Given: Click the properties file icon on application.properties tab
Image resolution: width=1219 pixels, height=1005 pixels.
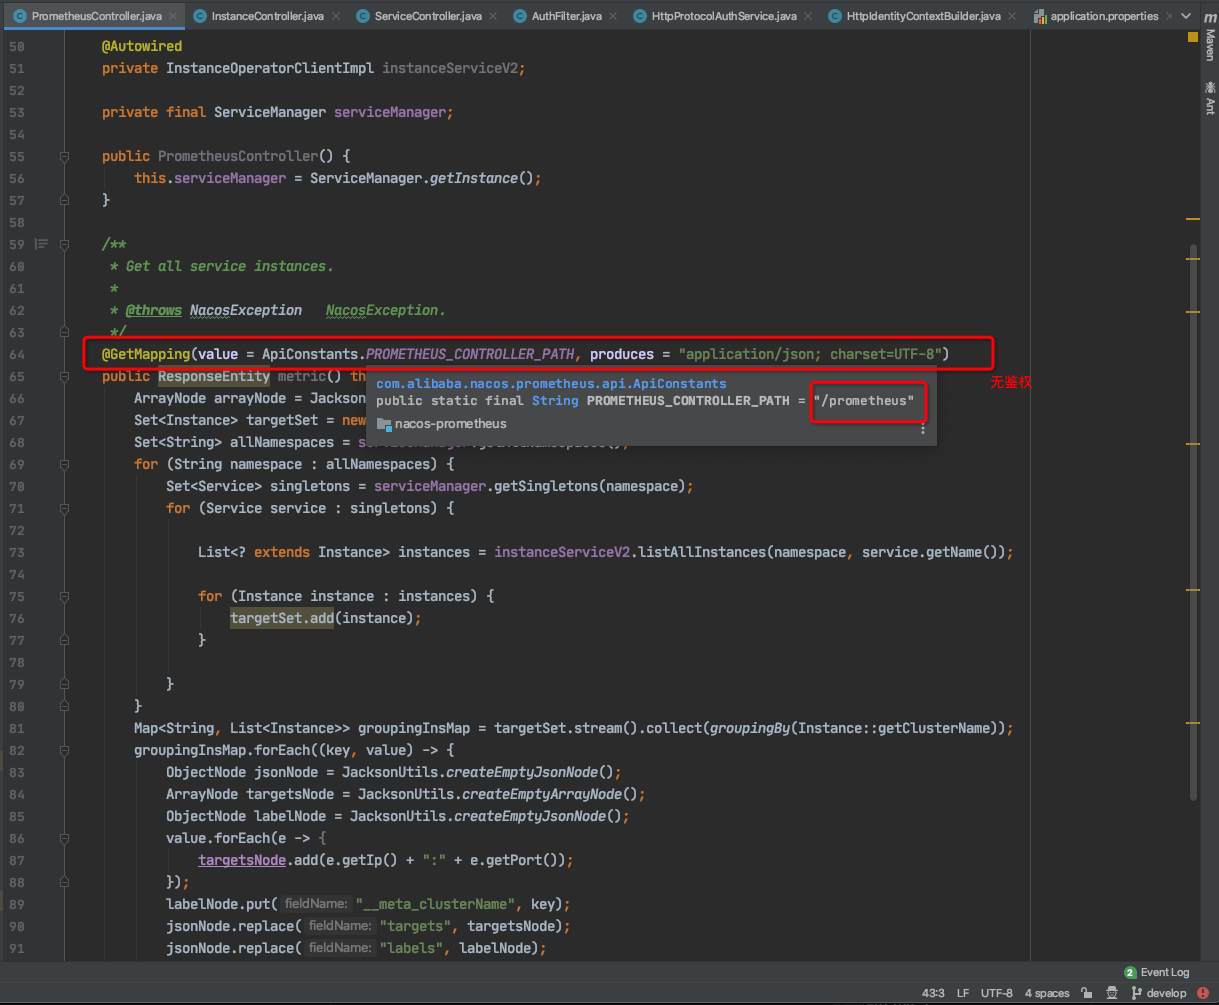Looking at the screenshot, I should [1040, 16].
